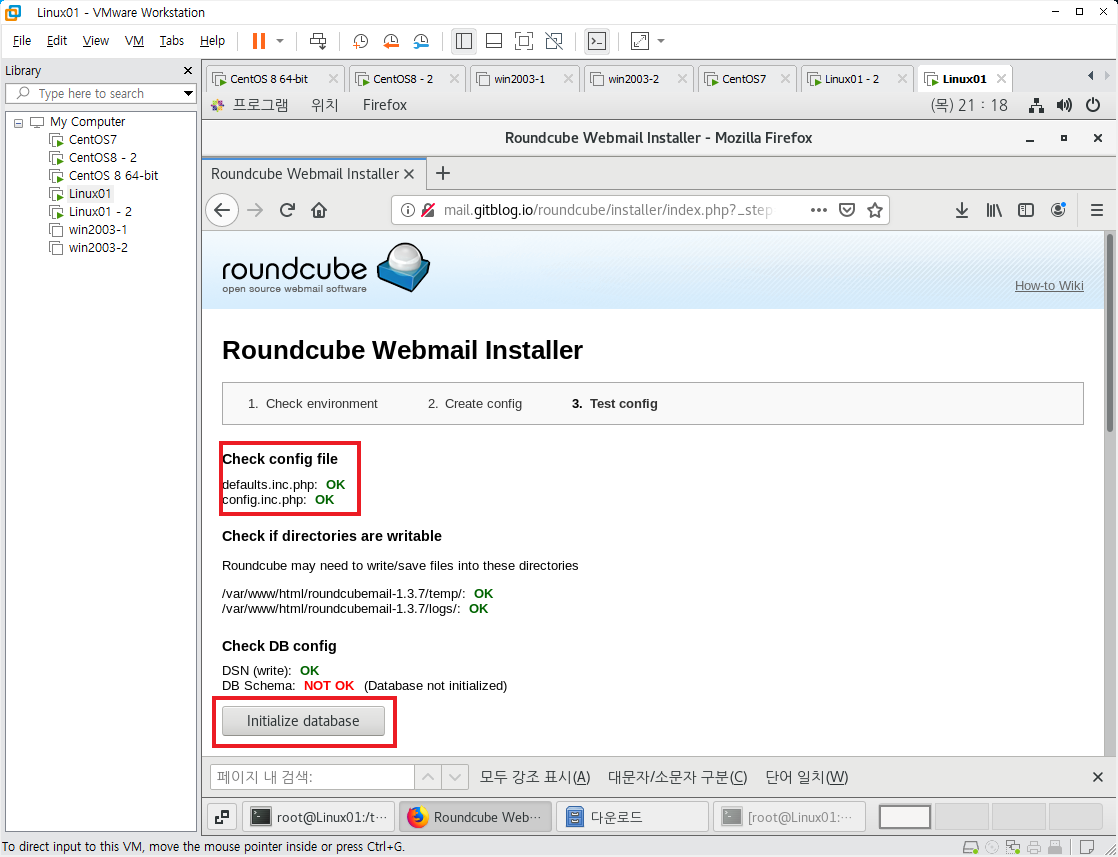Image resolution: width=1118 pixels, height=857 pixels.
Task: Click the guest volume icon
Action: click(x=1065, y=106)
